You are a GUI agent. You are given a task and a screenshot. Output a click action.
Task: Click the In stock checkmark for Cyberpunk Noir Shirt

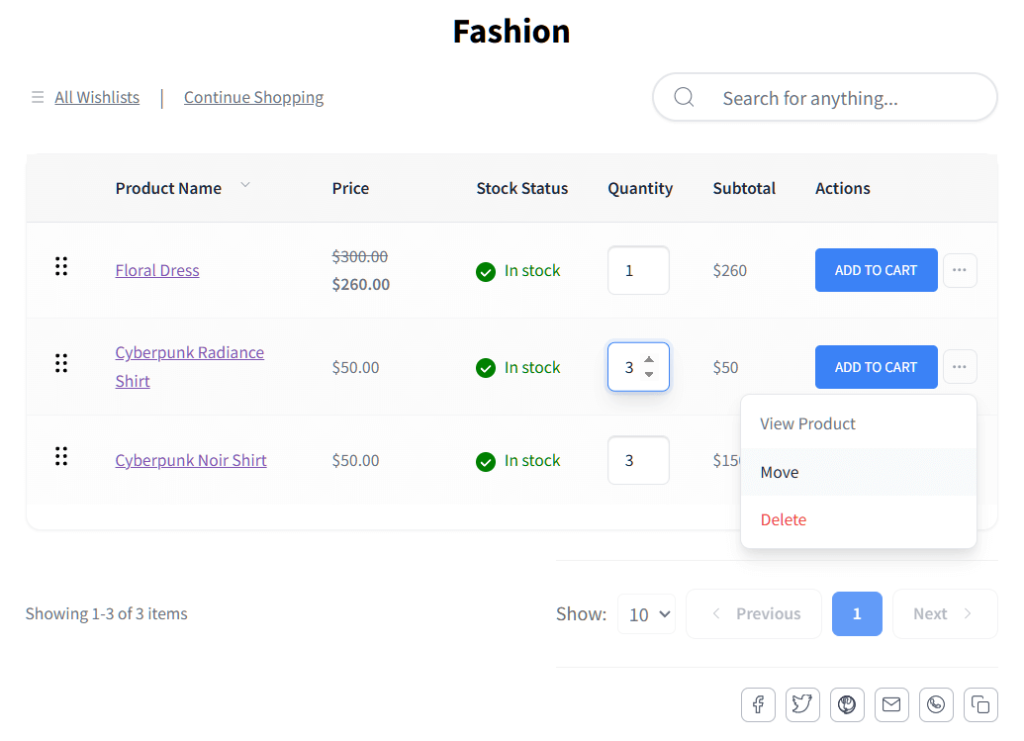coord(486,461)
